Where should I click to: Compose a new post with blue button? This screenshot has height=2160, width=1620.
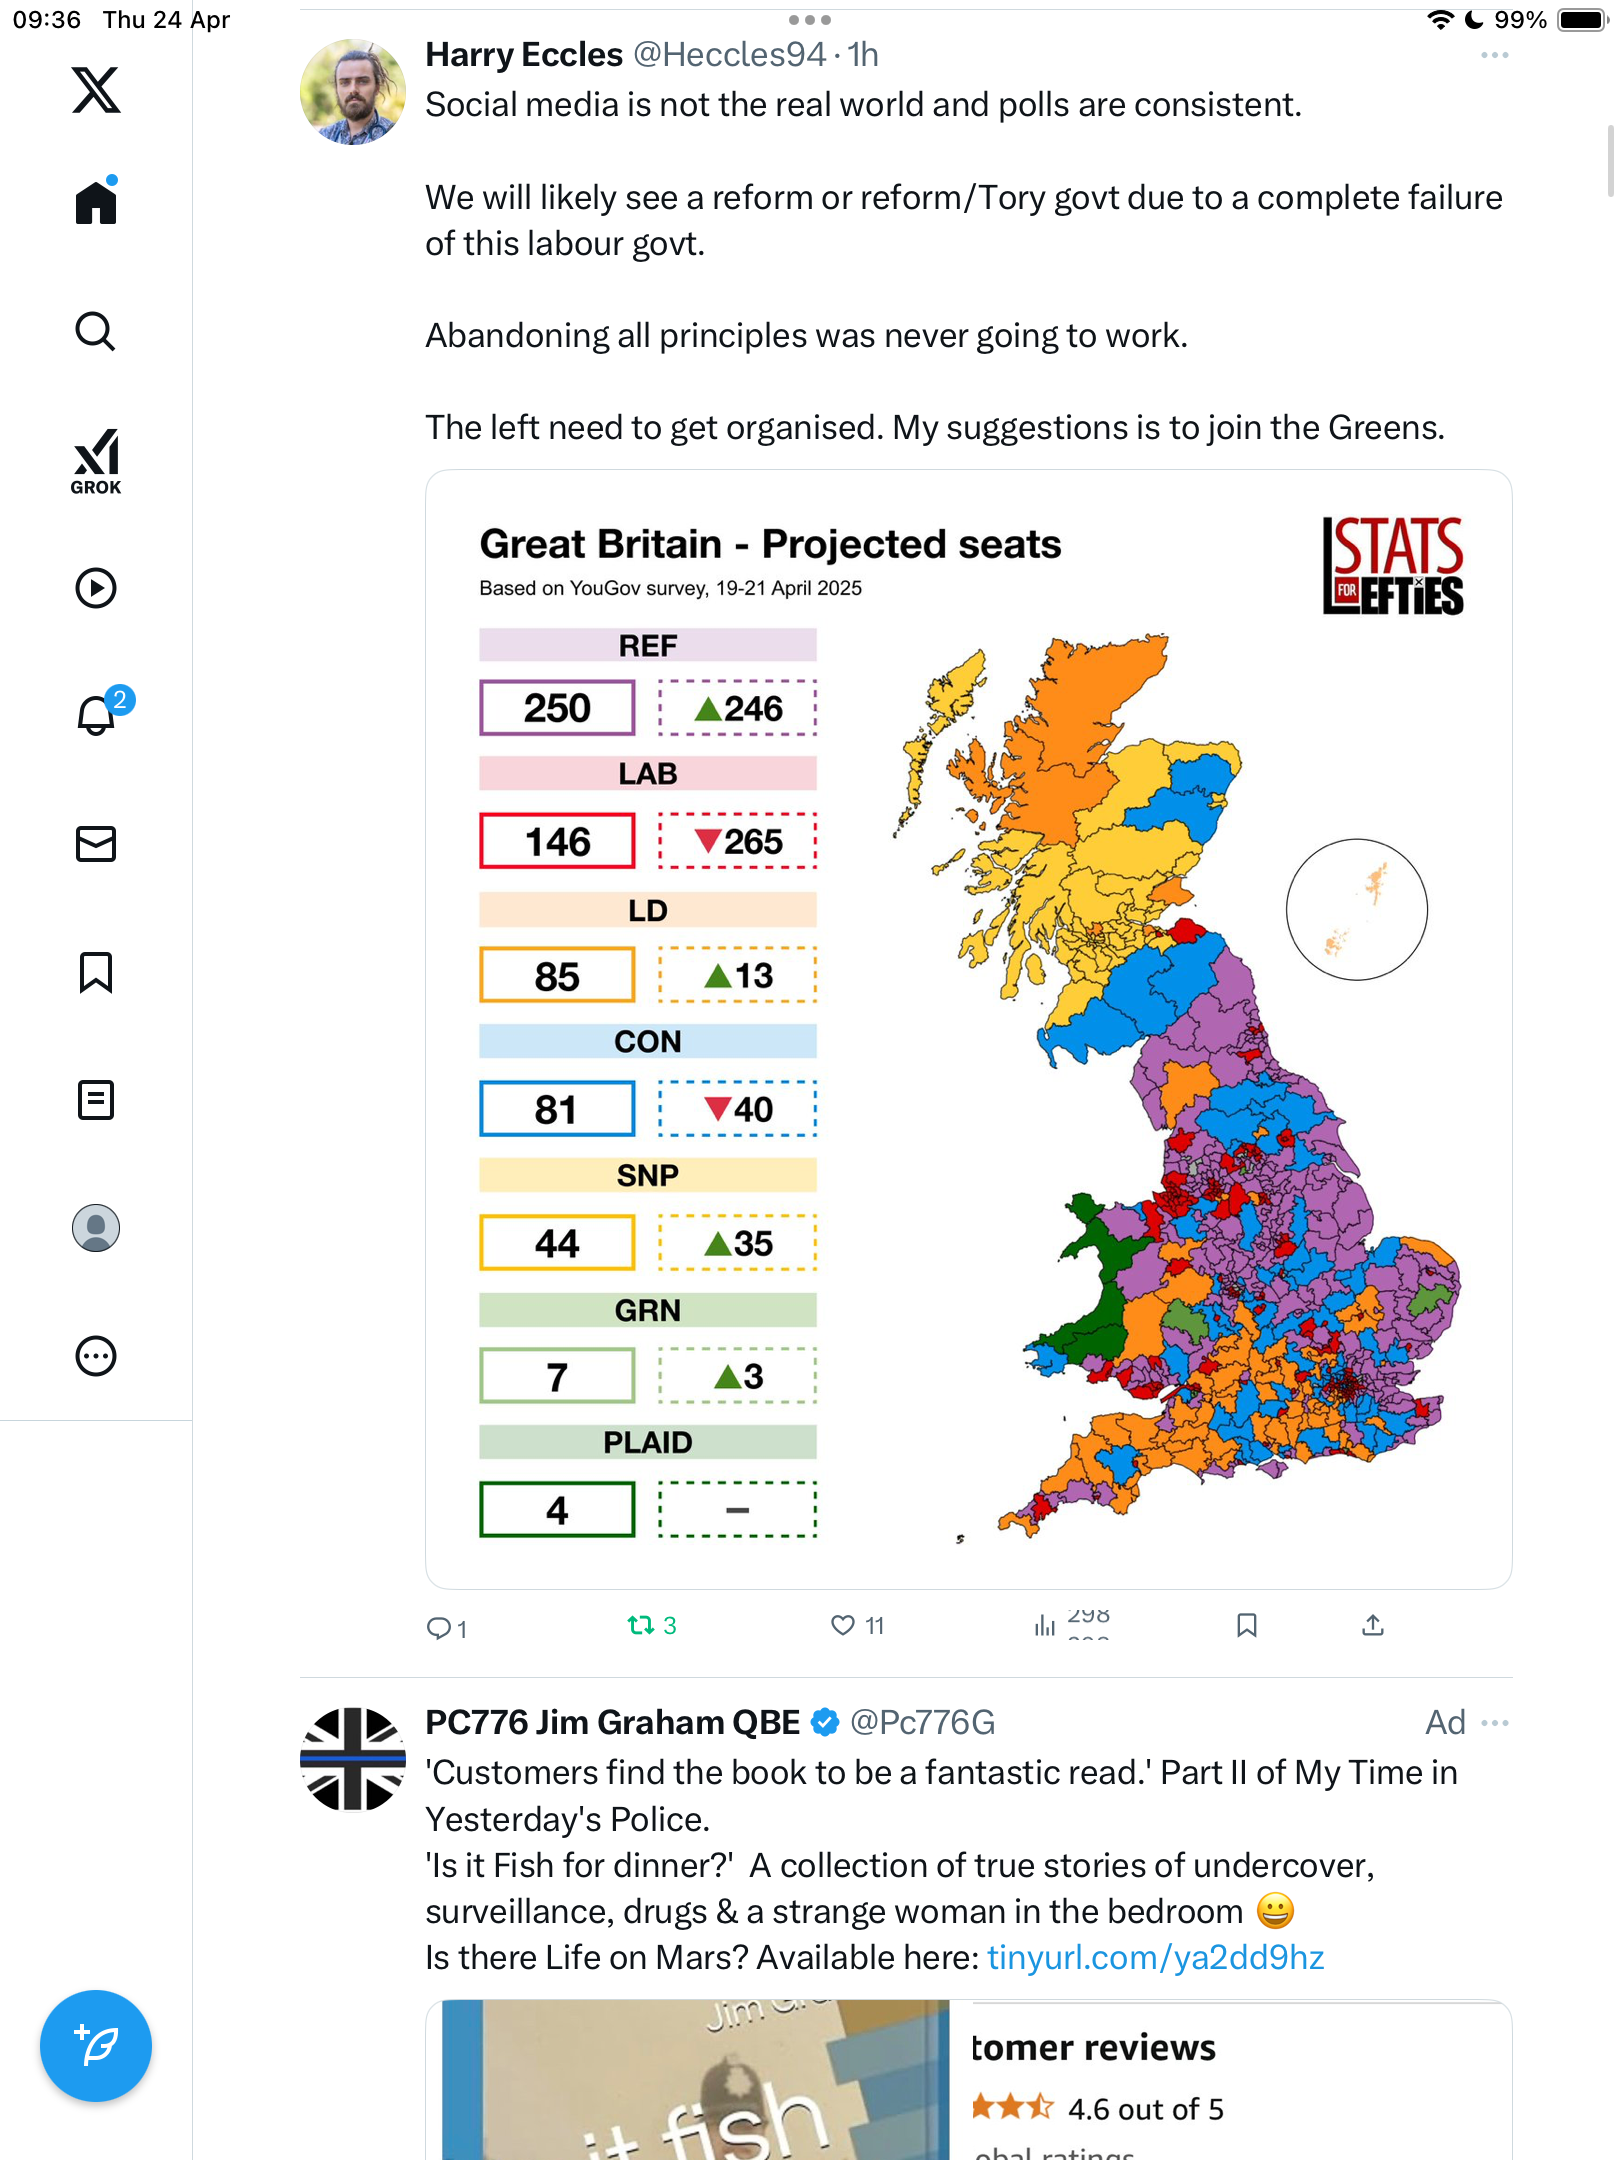coord(96,2046)
